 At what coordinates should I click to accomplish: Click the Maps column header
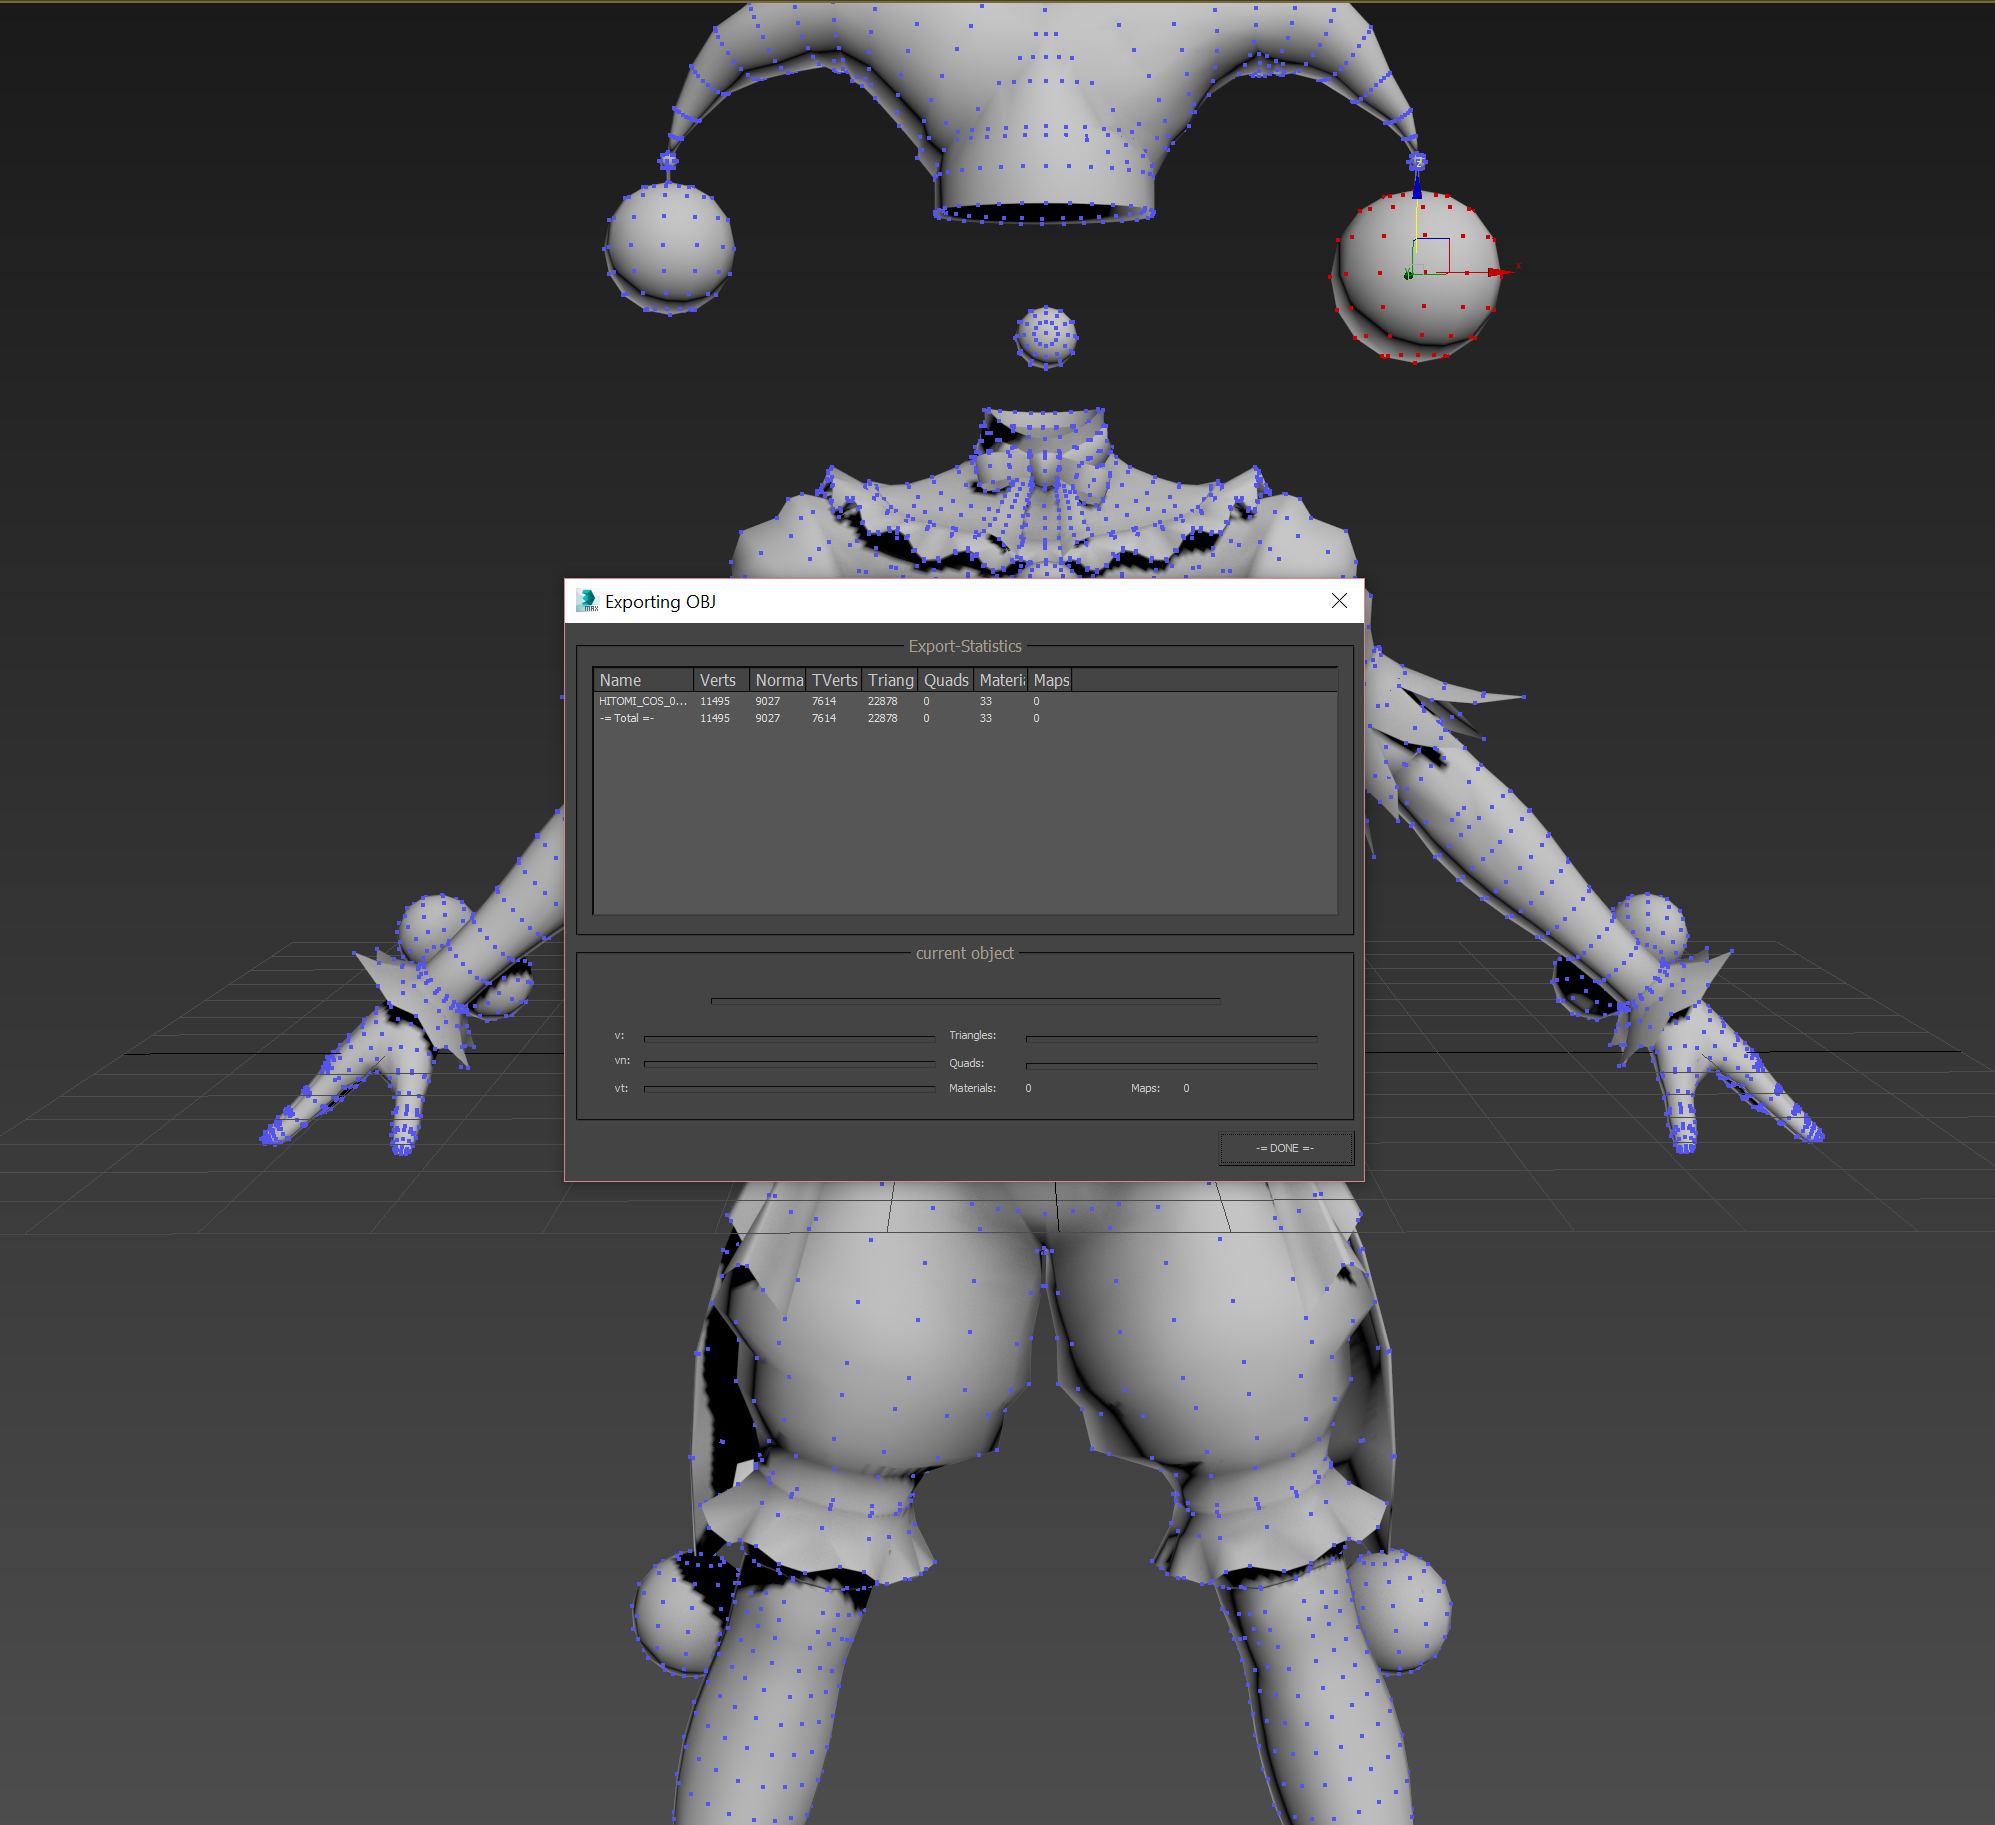(x=1051, y=680)
